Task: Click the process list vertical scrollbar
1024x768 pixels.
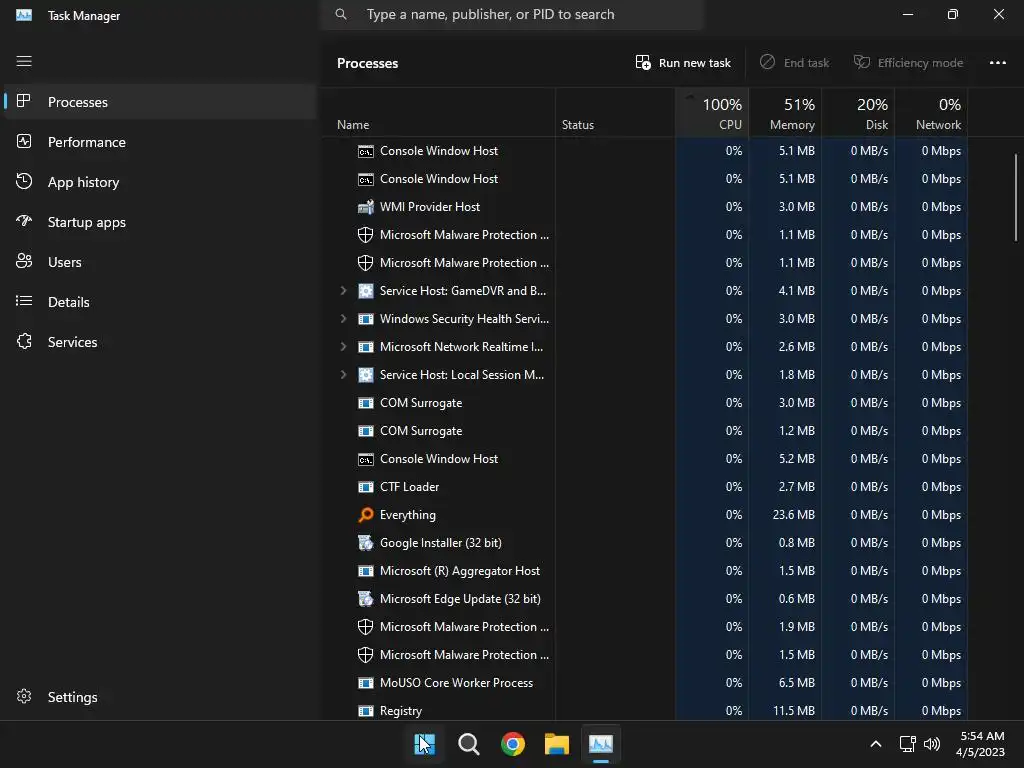Action: (x=1016, y=197)
